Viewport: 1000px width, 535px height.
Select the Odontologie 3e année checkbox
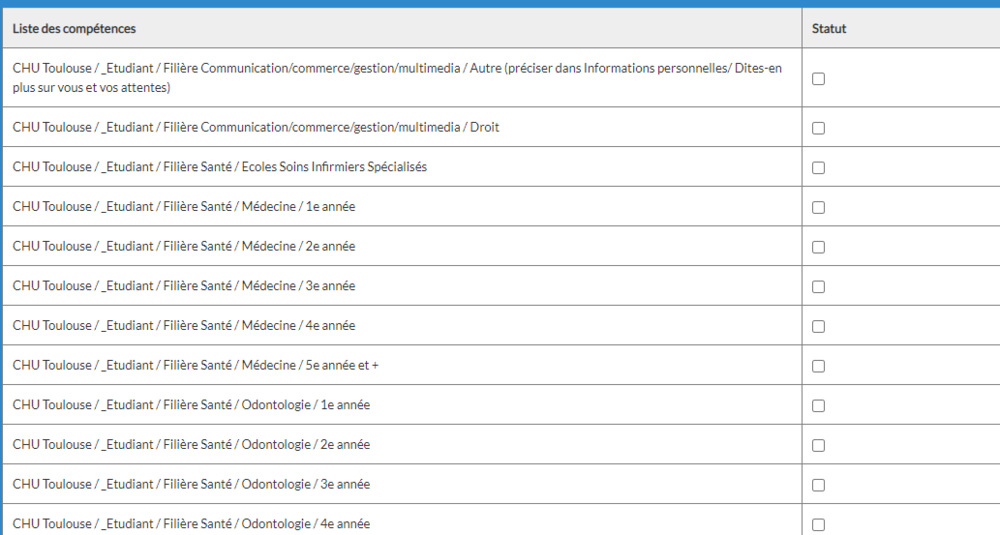pyautogui.click(x=818, y=485)
